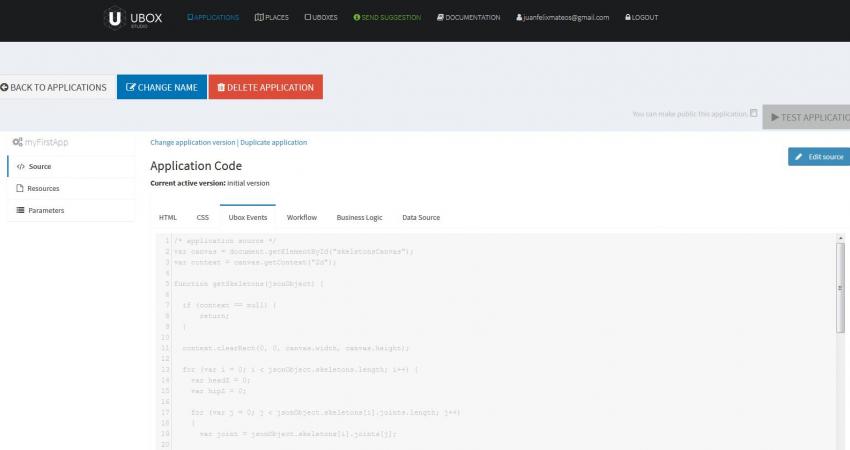The width and height of the screenshot is (850, 450).
Task: Switch to the HTML tab
Action: pyautogui.click(x=168, y=217)
